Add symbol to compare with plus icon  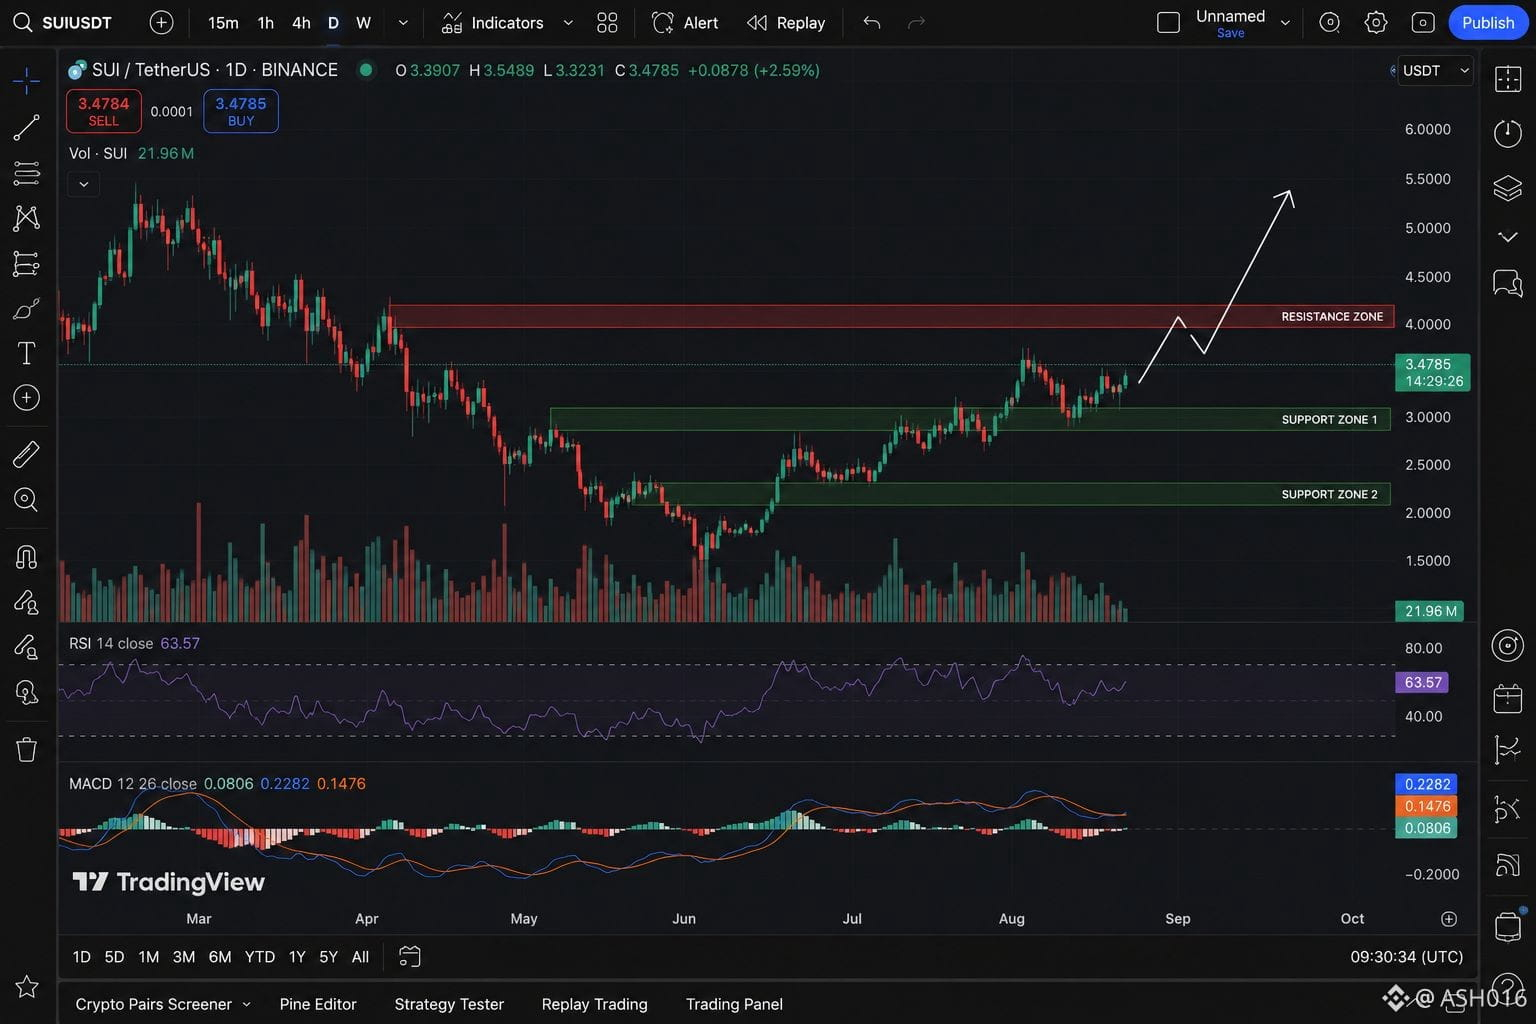tap(161, 22)
